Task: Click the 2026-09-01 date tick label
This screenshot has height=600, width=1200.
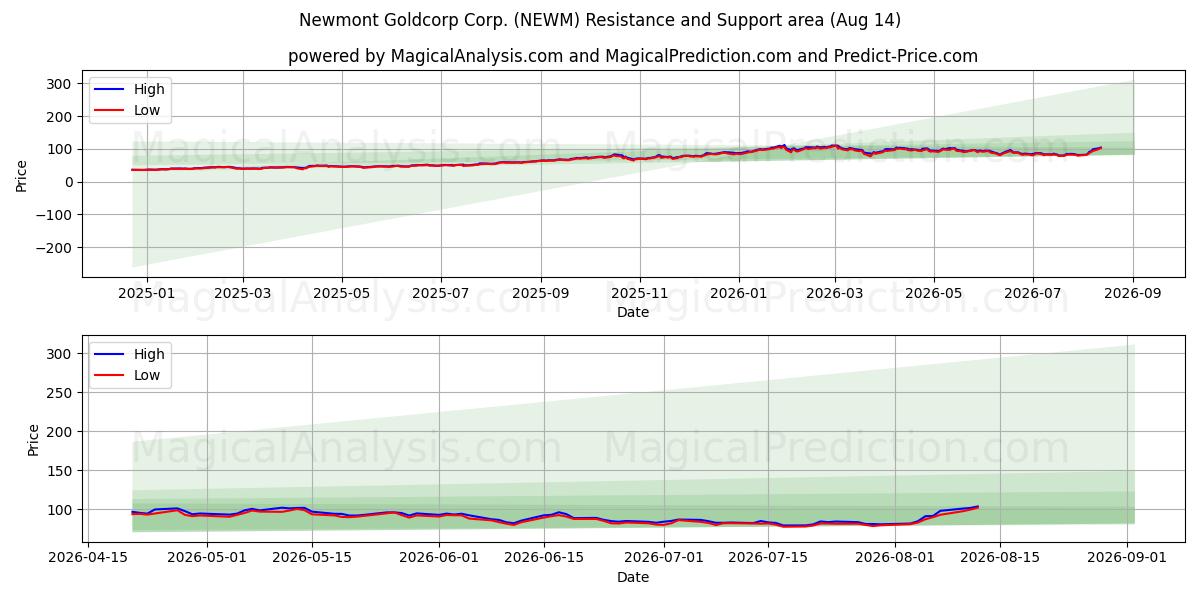Action: [x=1128, y=558]
